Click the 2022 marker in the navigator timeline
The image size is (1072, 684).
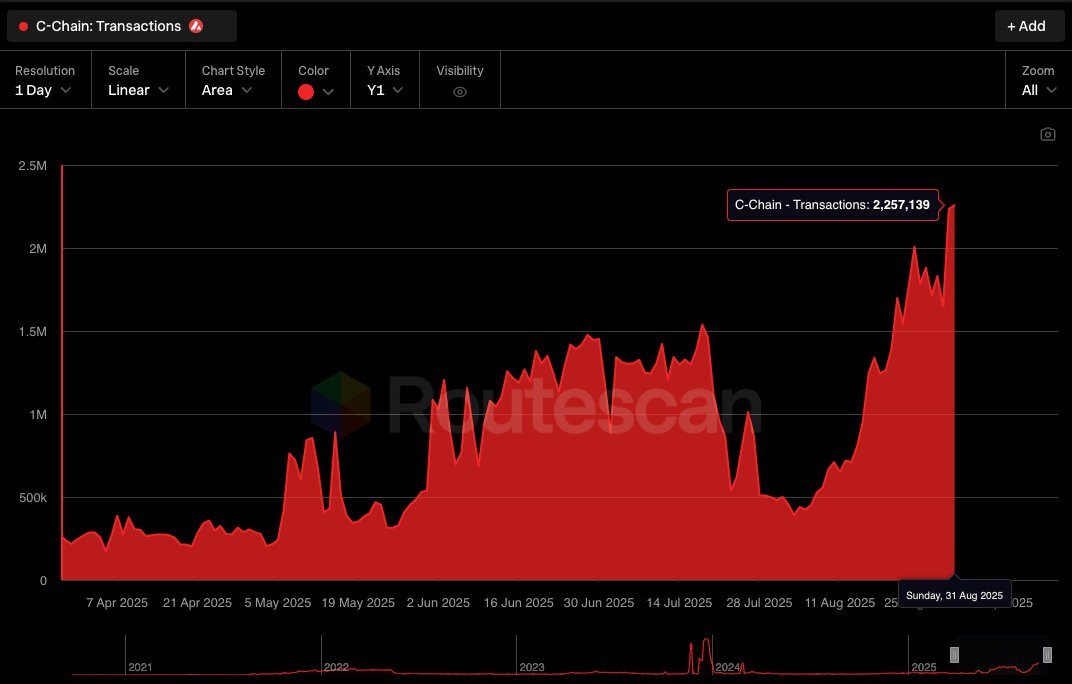point(336,667)
